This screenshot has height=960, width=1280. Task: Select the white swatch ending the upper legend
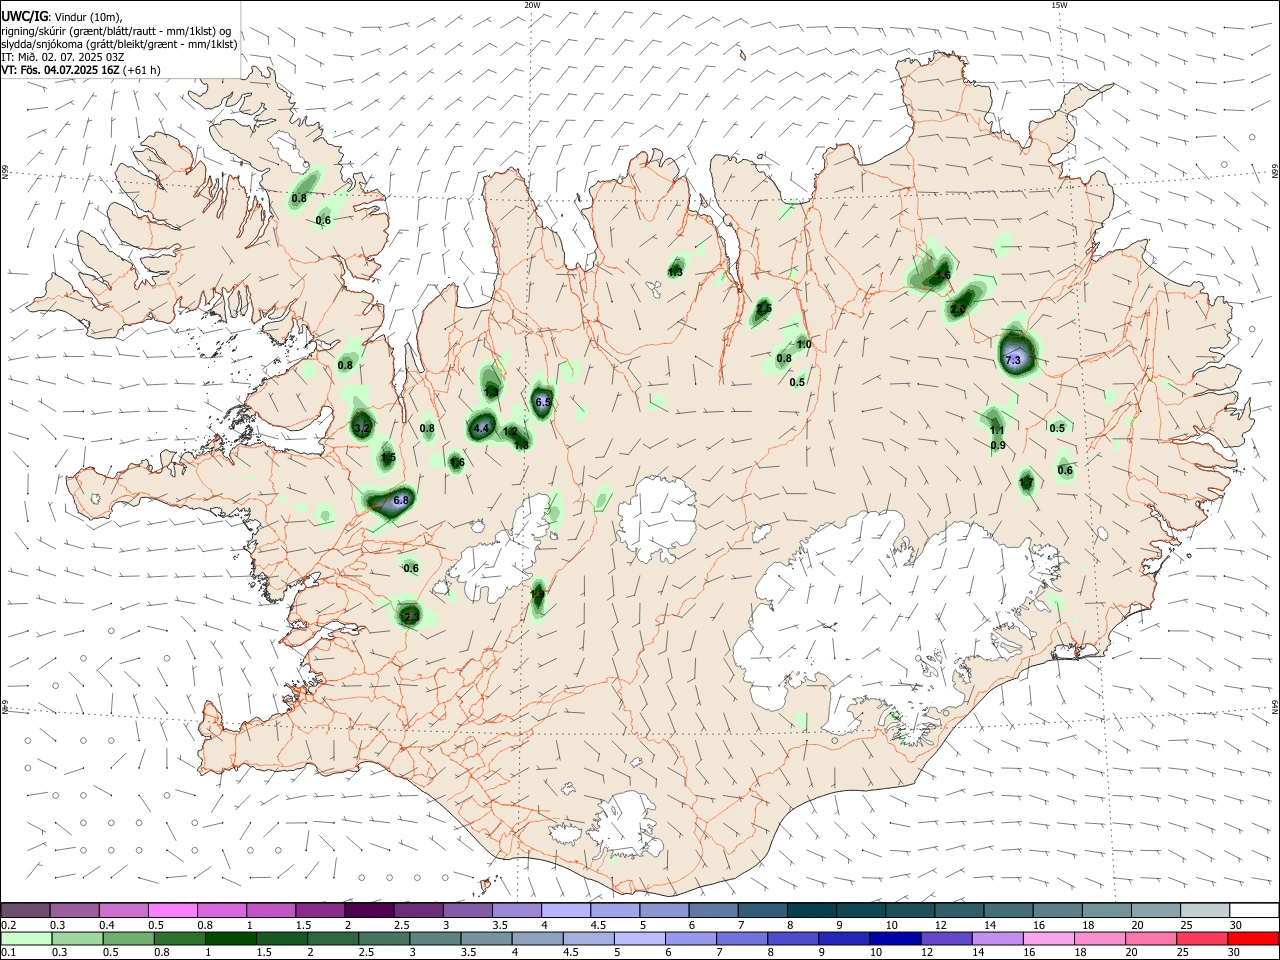tap(1255, 910)
